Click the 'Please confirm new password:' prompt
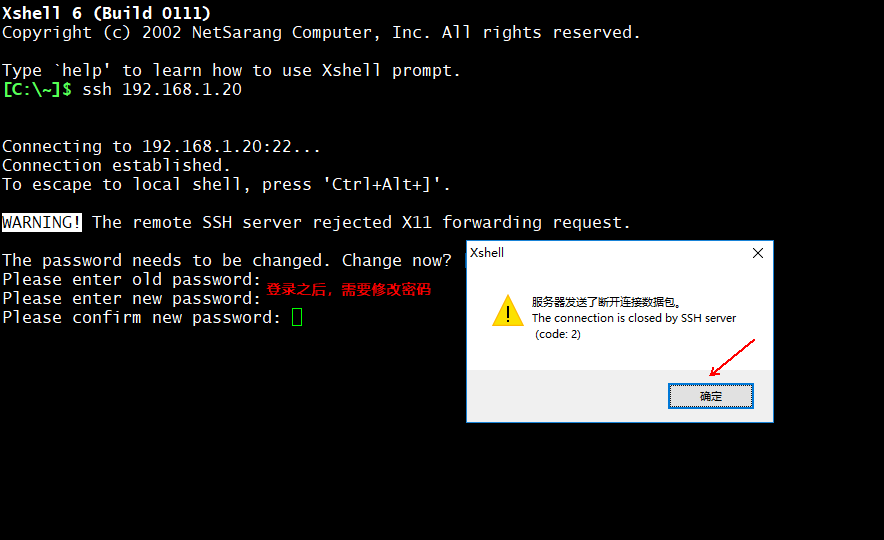Viewport: 884px width, 540px height. pos(141,317)
